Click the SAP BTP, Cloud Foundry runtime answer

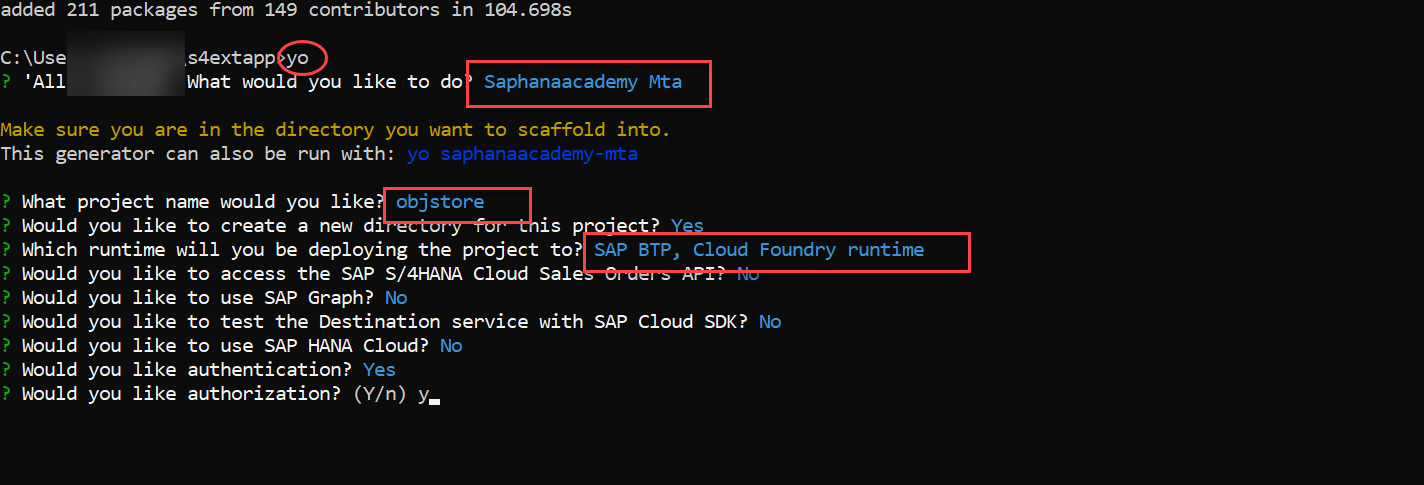click(x=758, y=250)
